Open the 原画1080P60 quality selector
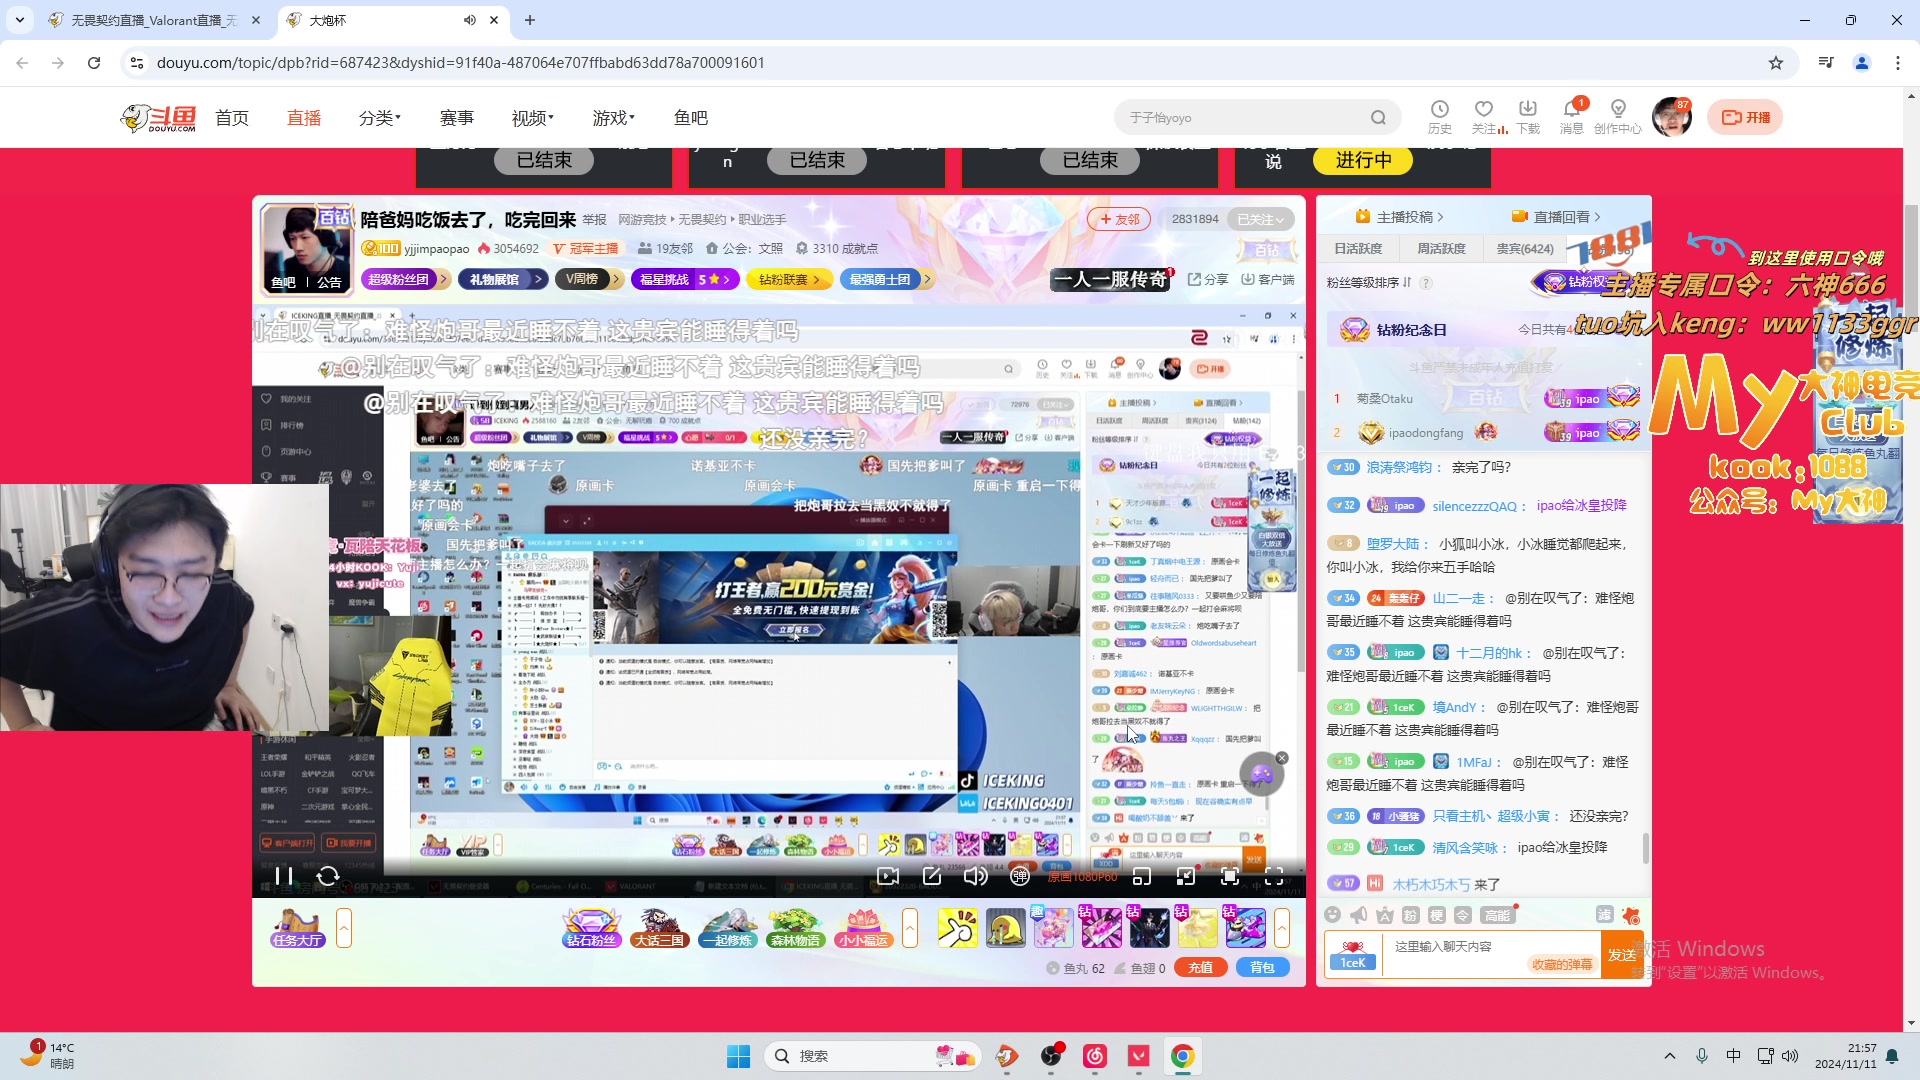Screen dimensions: 1920x1080 tap(1082, 877)
